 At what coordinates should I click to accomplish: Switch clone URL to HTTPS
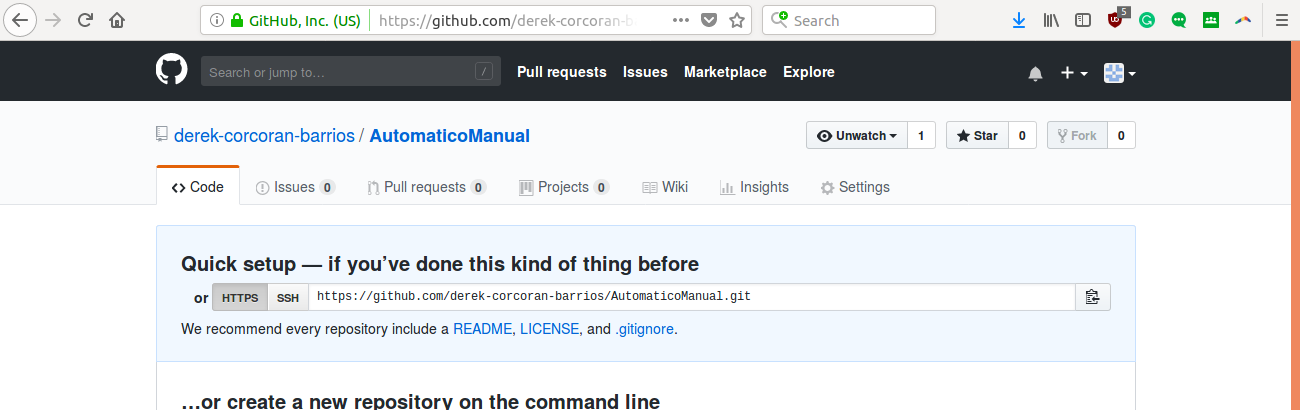click(240, 297)
